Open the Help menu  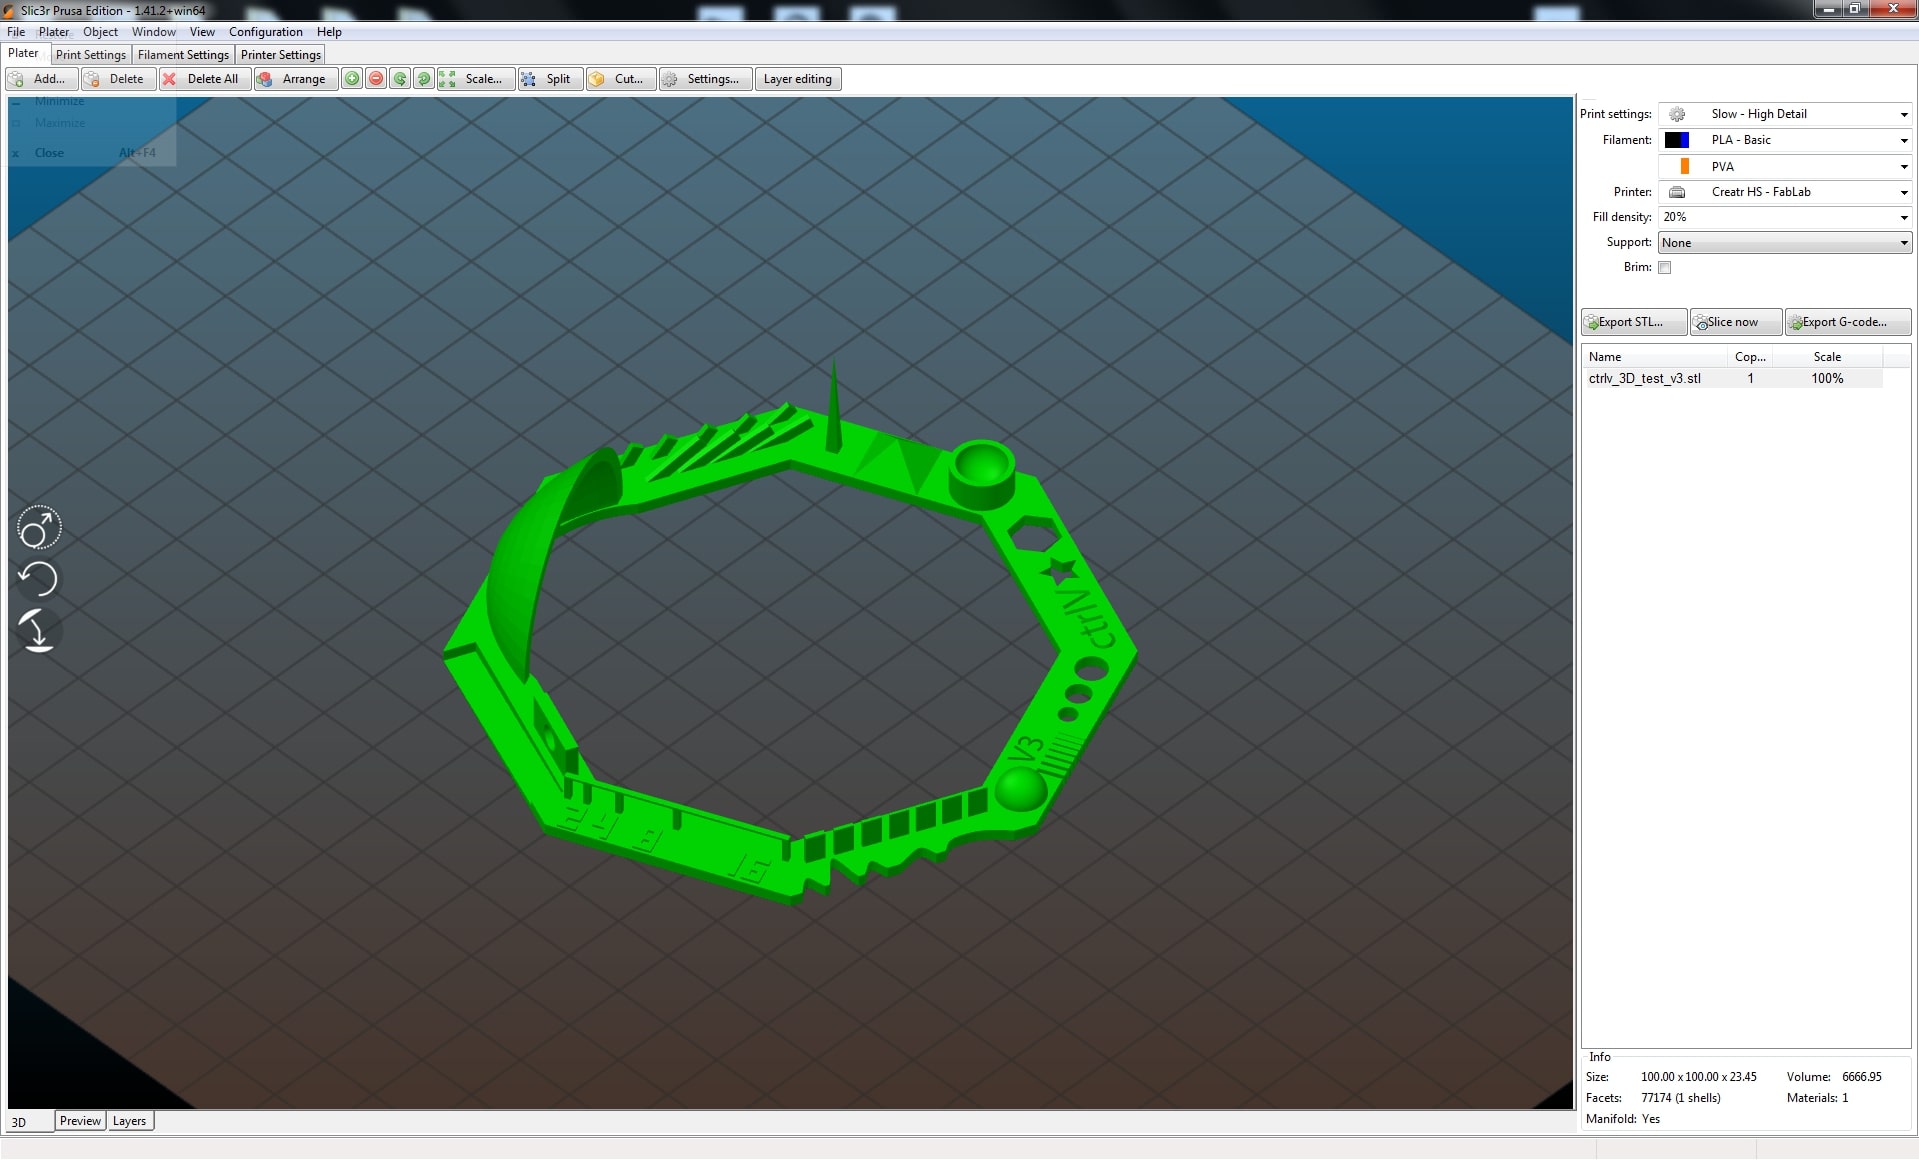coord(329,32)
